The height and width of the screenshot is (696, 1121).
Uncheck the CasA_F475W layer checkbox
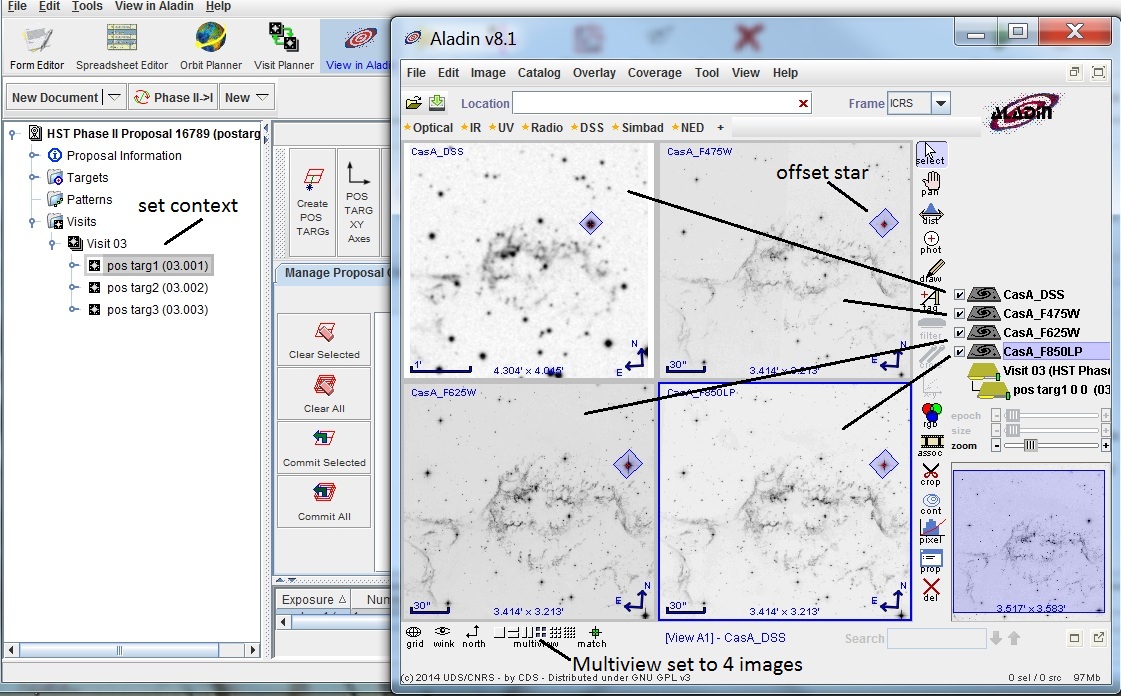point(959,314)
